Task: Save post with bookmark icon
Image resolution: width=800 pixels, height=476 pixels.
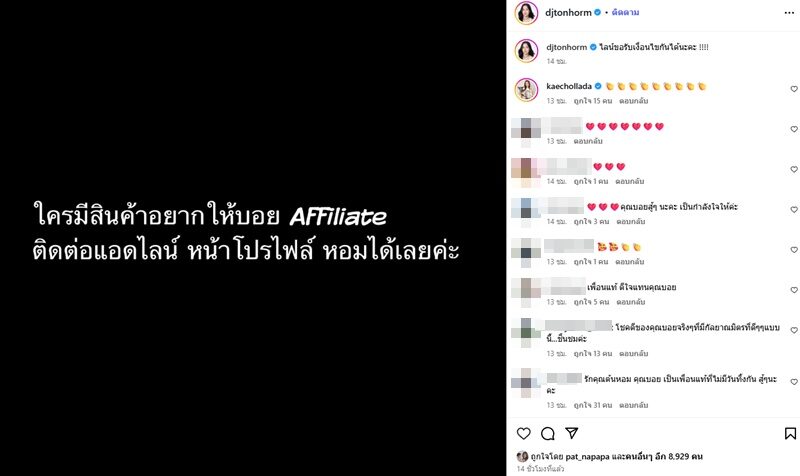Action: pyautogui.click(x=790, y=434)
